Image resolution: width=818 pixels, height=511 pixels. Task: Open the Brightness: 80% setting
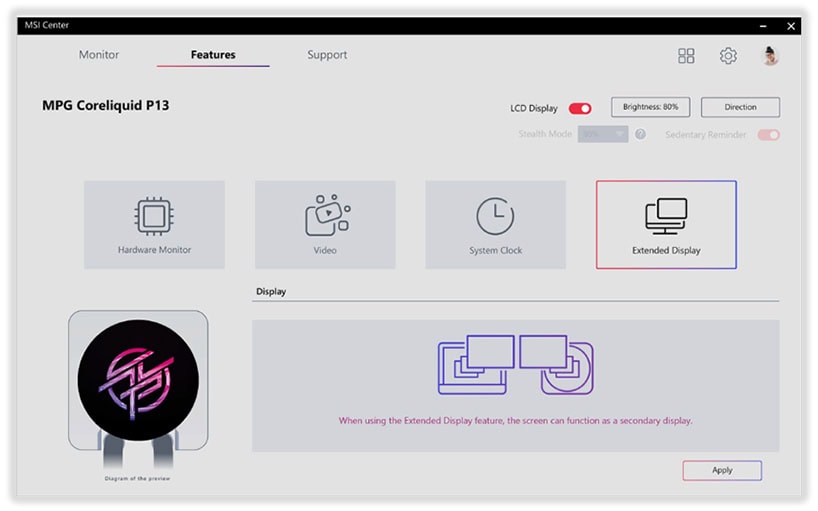point(650,107)
